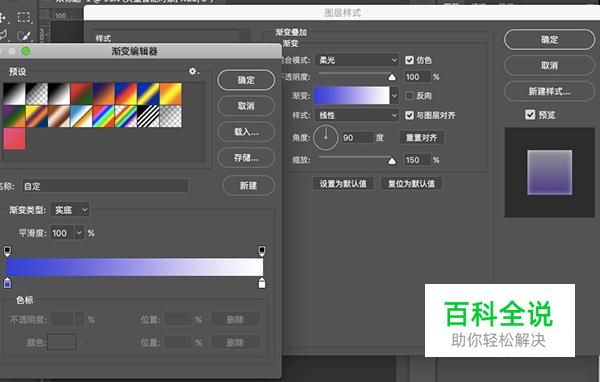Select the left opacity stop above gradient bar
Viewport: 600px width, 382px height.
point(7,251)
